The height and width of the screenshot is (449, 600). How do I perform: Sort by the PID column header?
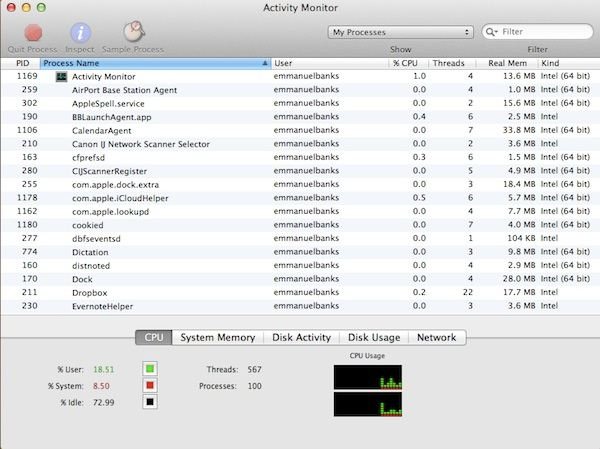coord(22,63)
